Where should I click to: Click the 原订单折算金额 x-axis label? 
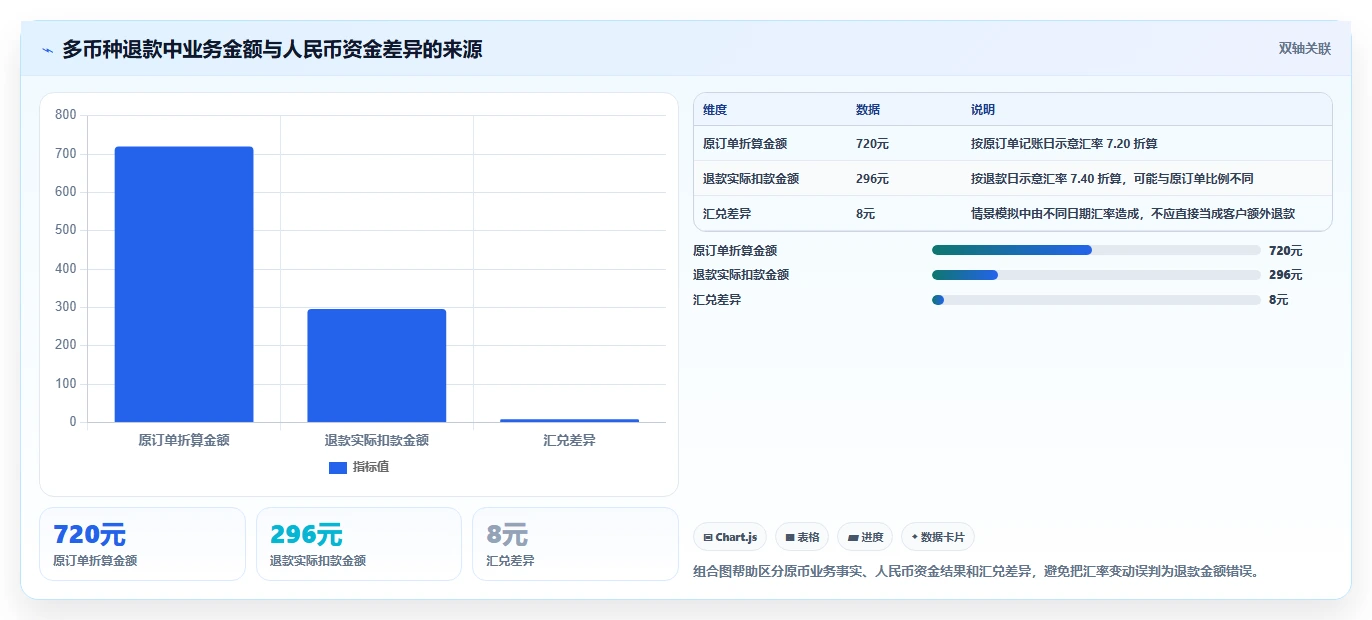coord(184,440)
